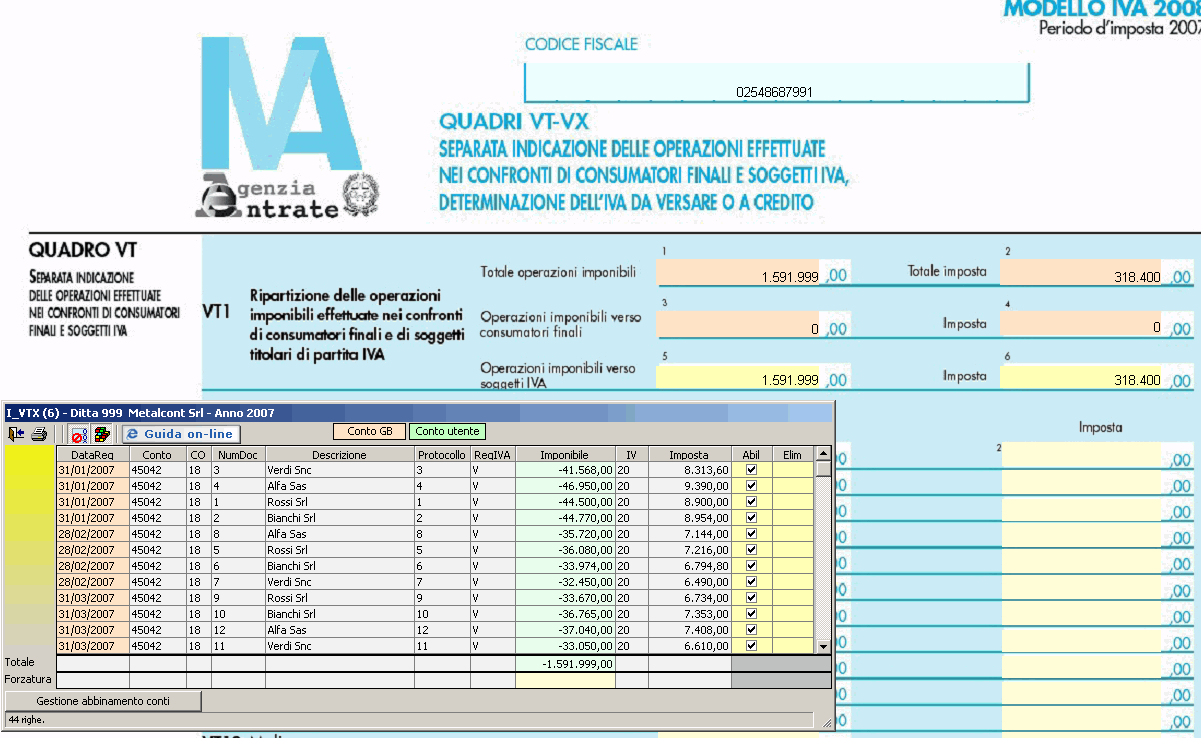Click Imponibile cell -41.568,00

pos(566,469)
